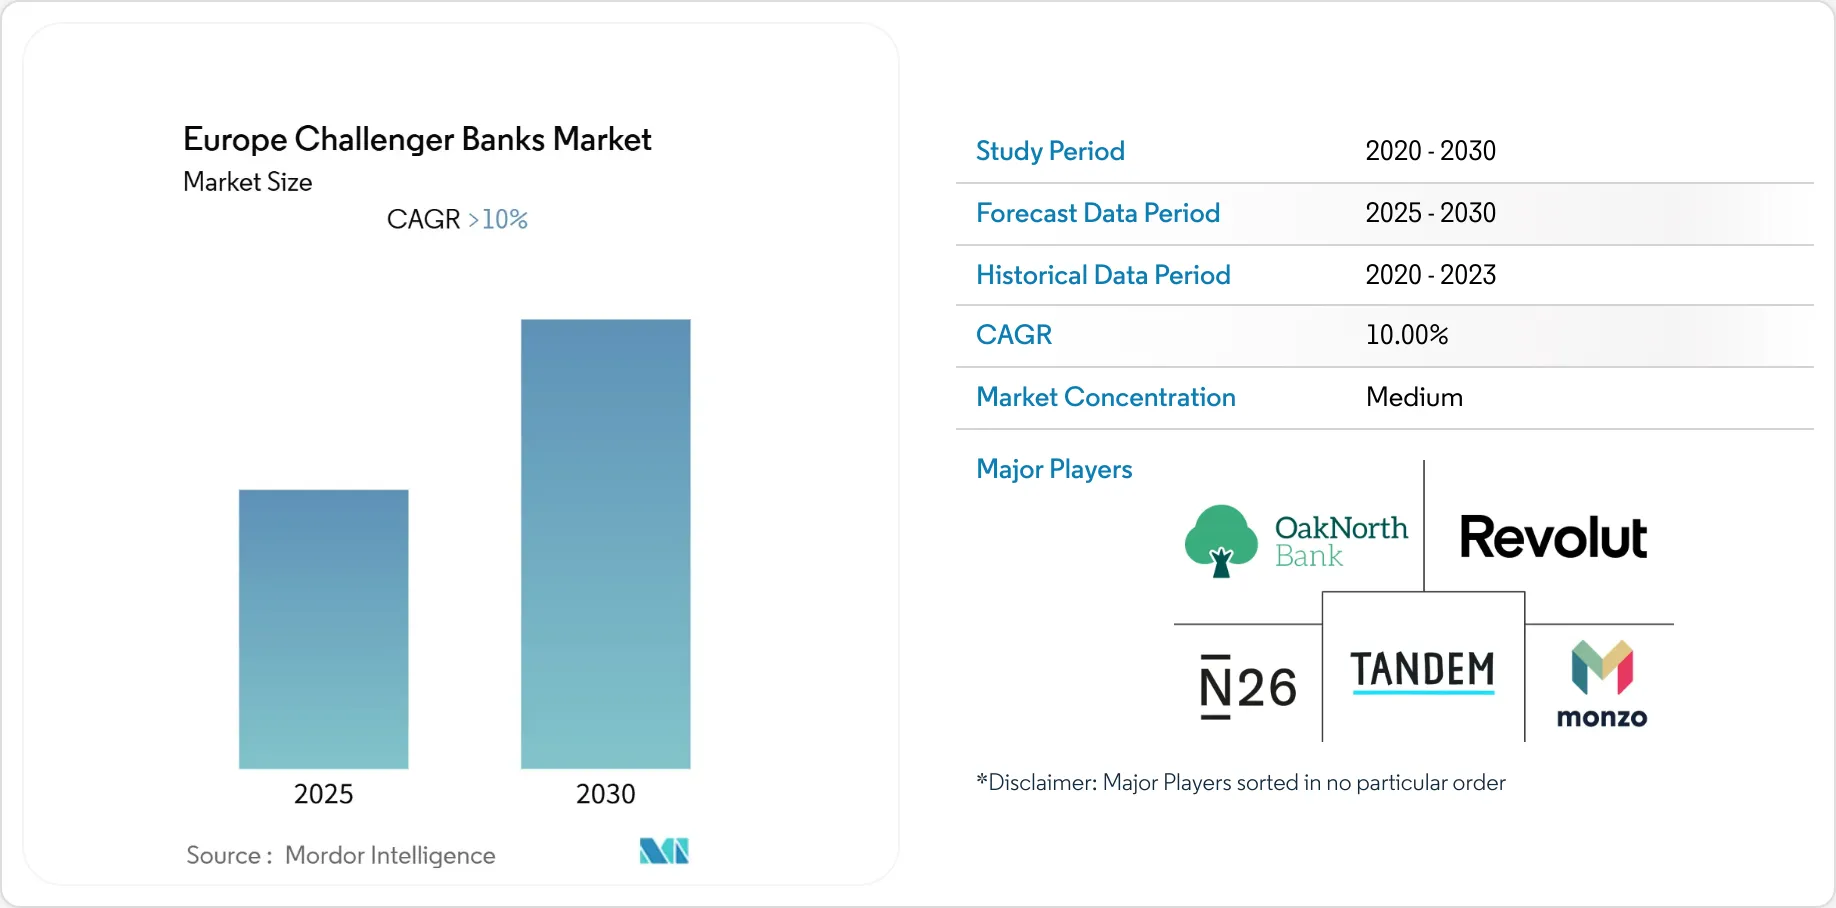Click the CAGR row label in table
Viewport: 1836px width, 908px height.
pyautogui.click(x=1014, y=335)
